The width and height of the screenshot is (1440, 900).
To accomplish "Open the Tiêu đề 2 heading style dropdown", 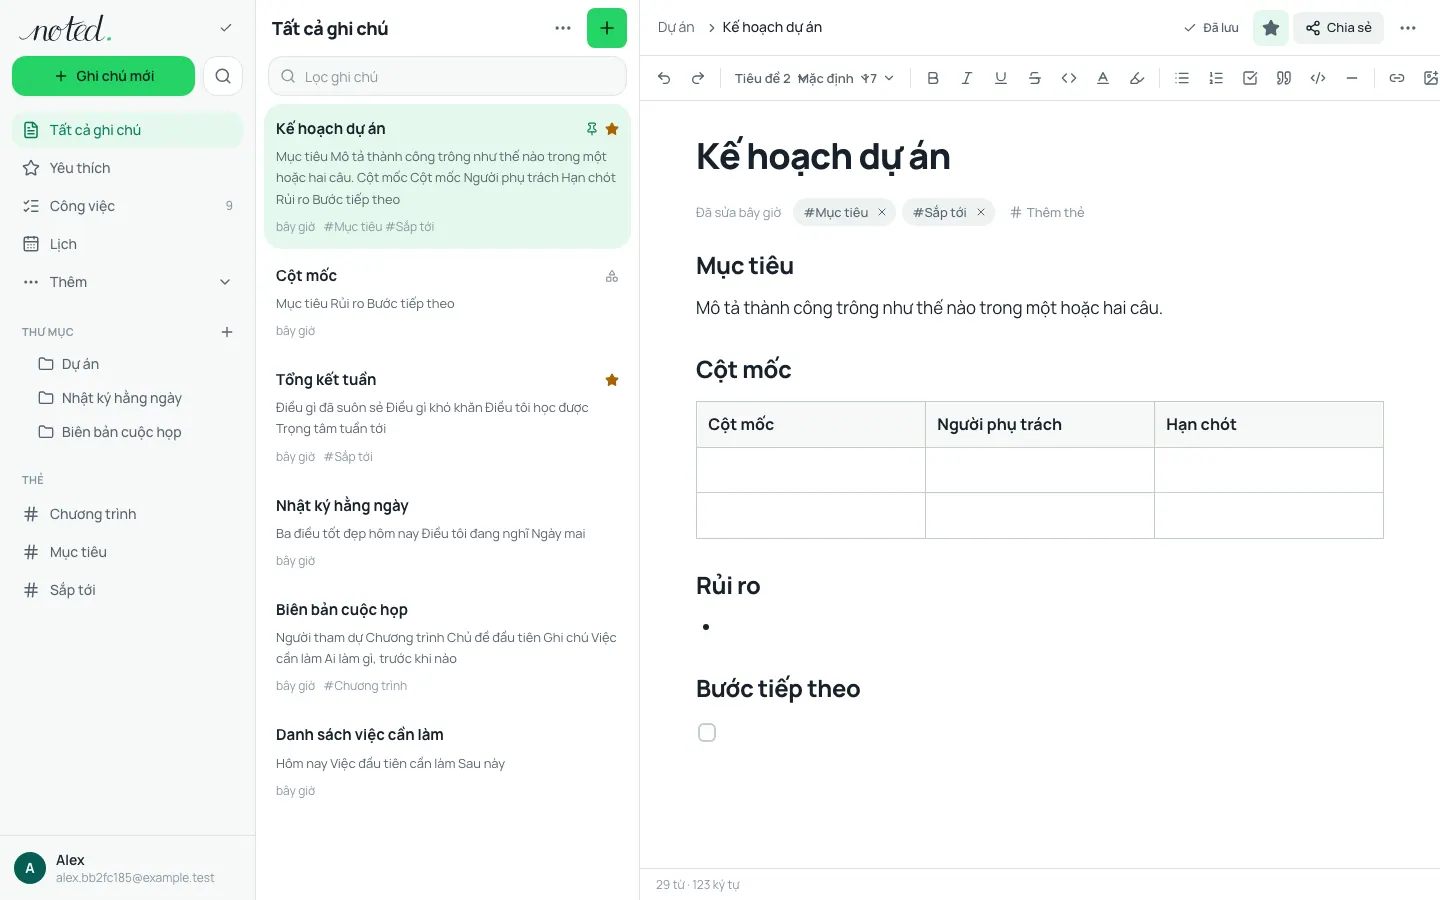I will pos(762,78).
